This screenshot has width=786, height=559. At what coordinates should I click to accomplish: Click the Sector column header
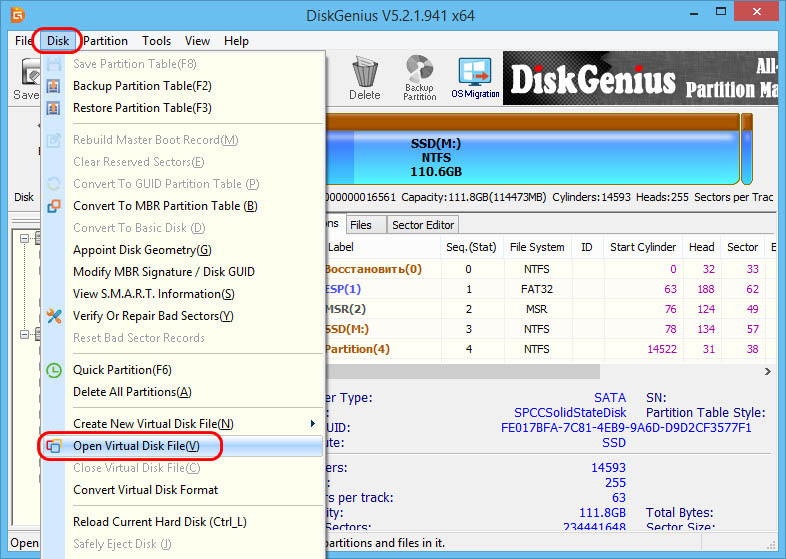[x=742, y=247]
